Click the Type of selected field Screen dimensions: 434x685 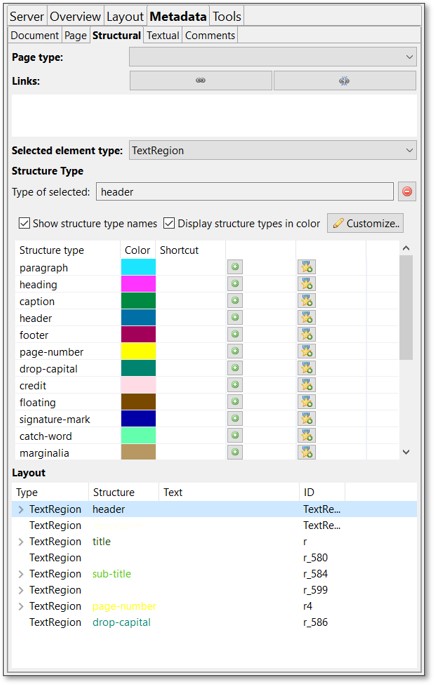point(245,191)
